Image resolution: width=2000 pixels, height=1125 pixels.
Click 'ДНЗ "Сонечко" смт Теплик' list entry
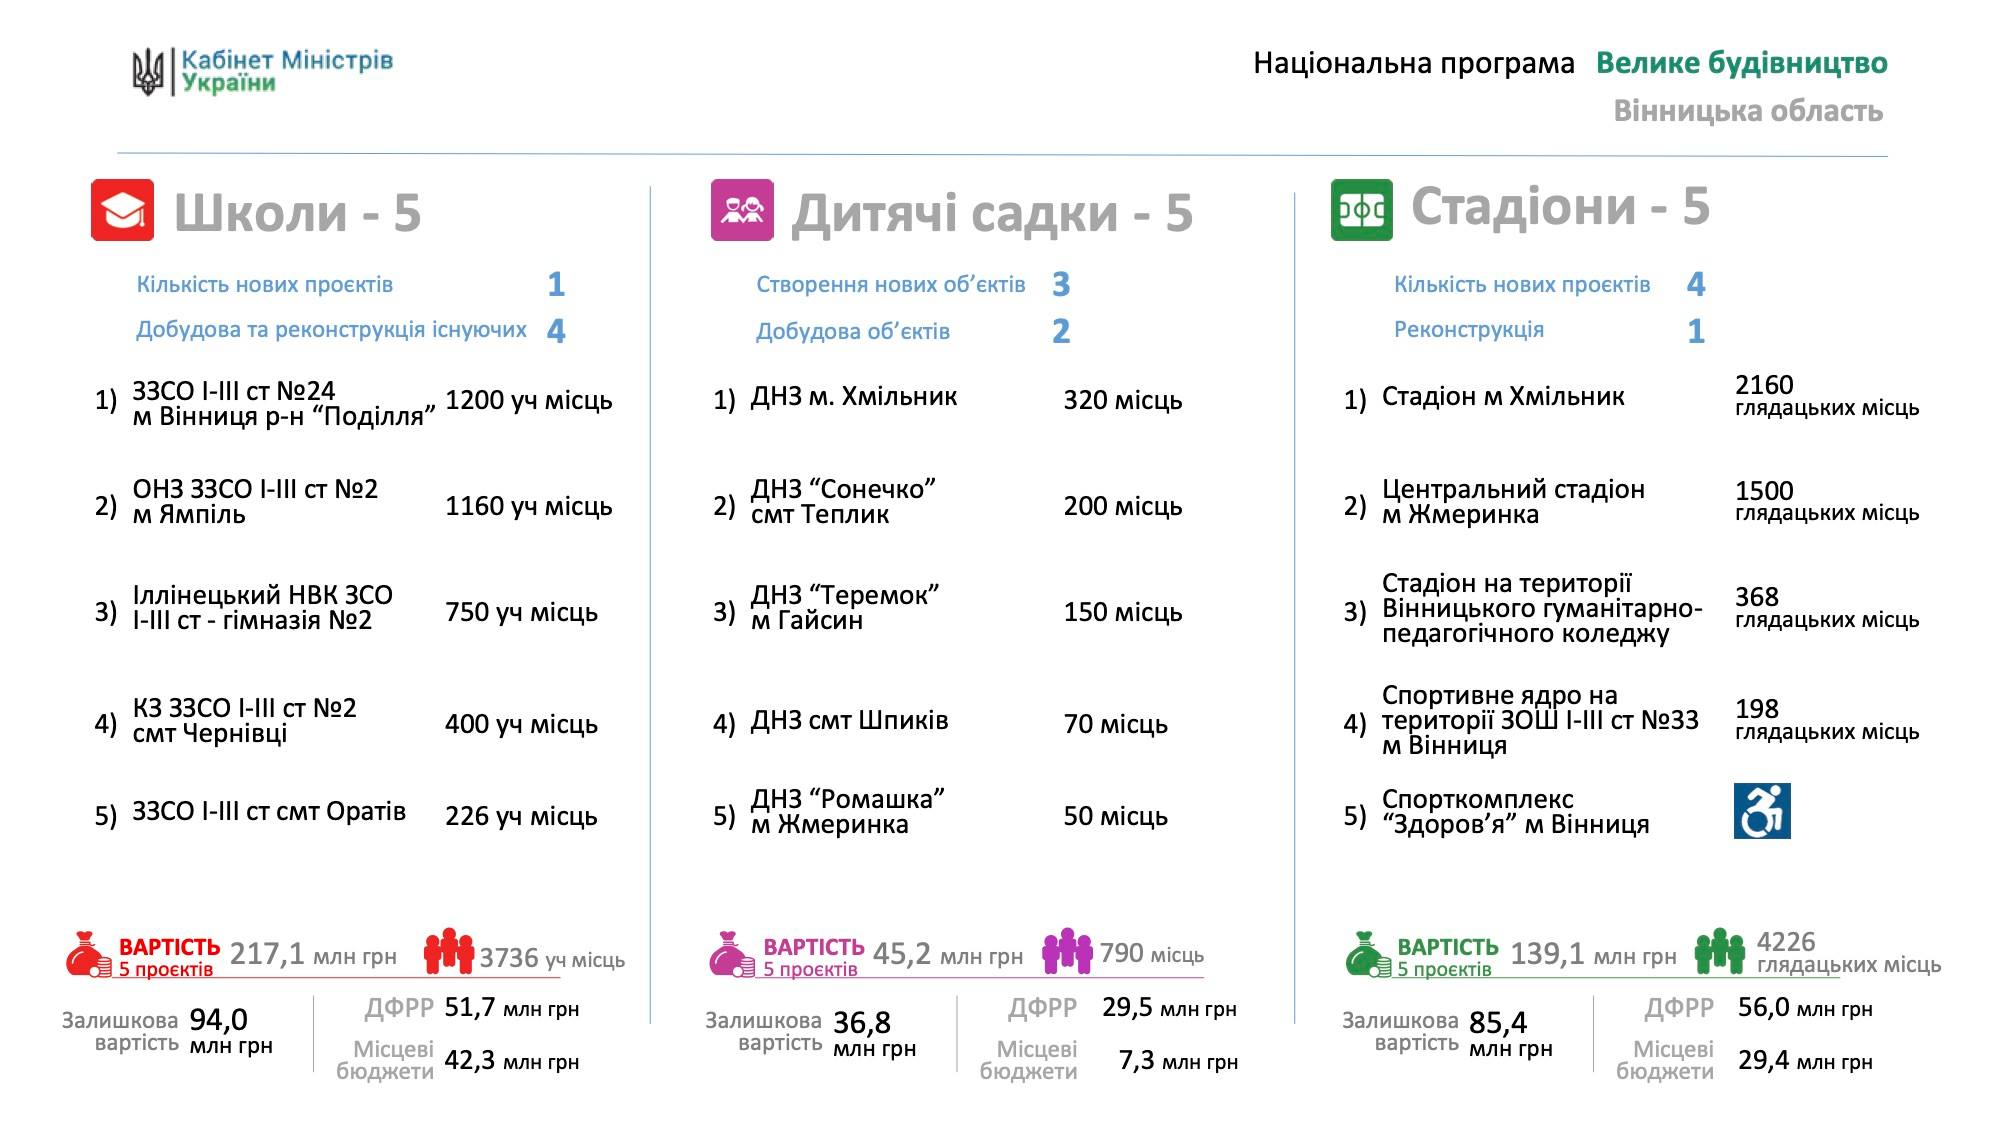tap(842, 502)
